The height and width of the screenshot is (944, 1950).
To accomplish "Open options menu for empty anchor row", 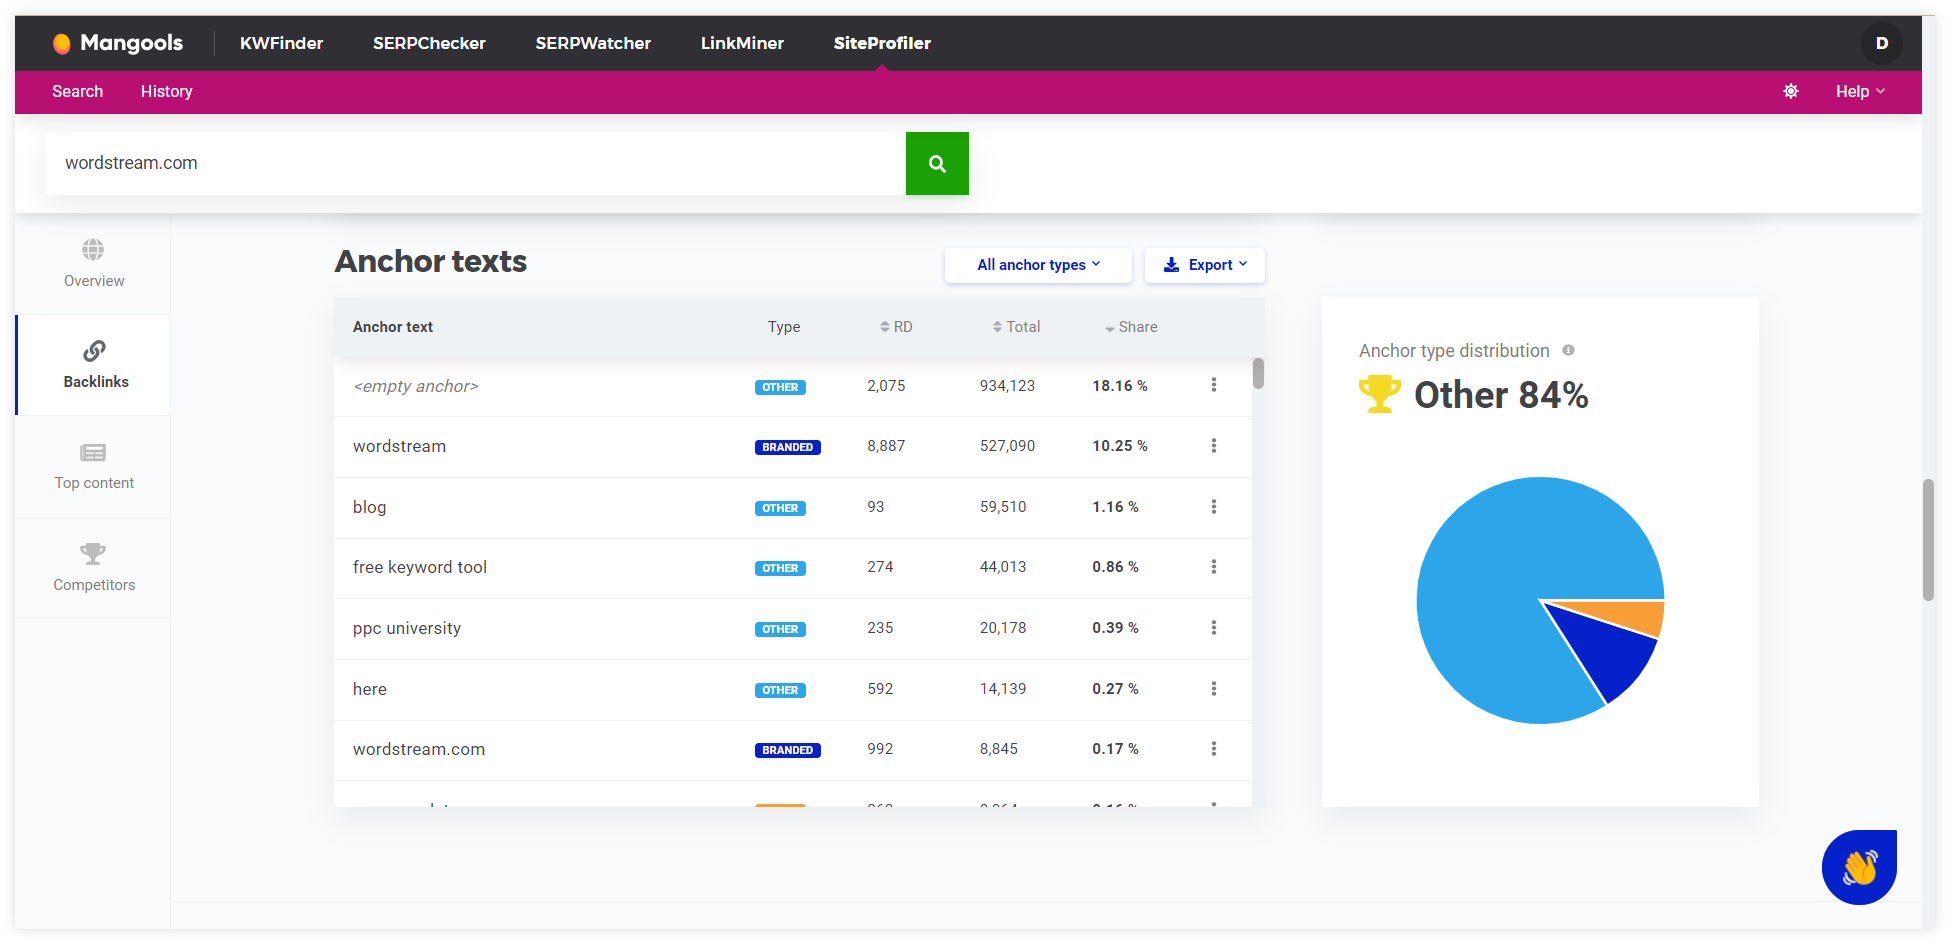I will (x=1214, y=385).
